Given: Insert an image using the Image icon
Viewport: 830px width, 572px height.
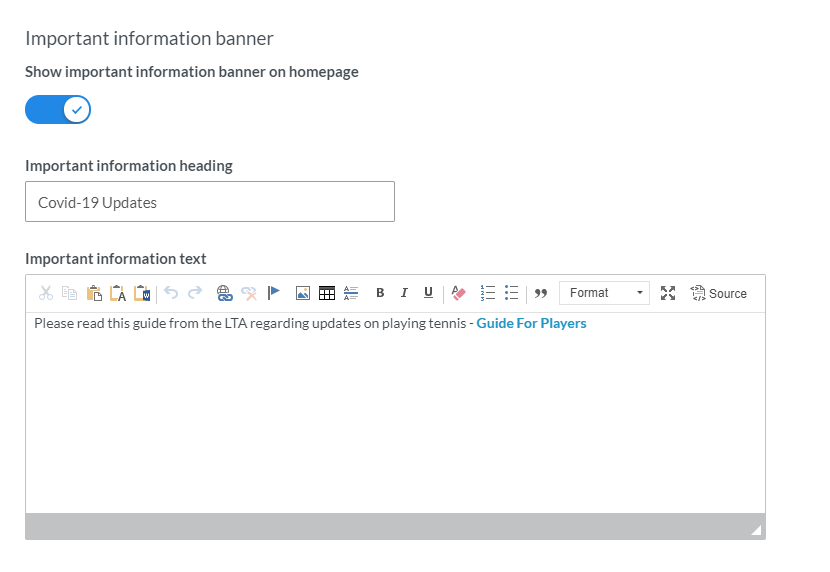Looking at the screenshot, I should [x=302, y=293].
